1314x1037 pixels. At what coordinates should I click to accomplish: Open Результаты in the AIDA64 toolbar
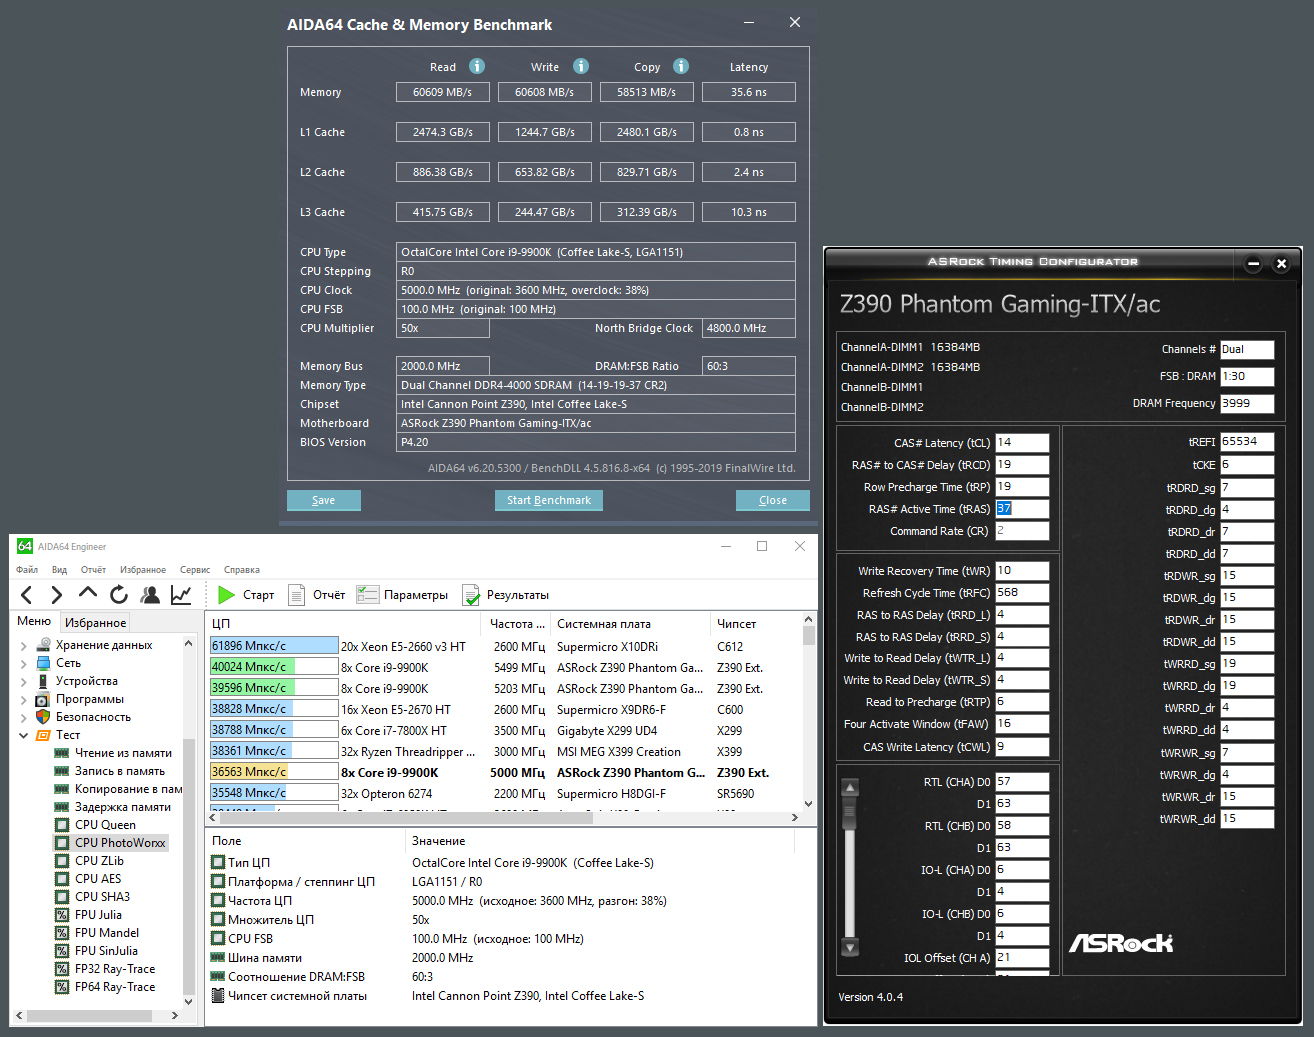(505, 595)
